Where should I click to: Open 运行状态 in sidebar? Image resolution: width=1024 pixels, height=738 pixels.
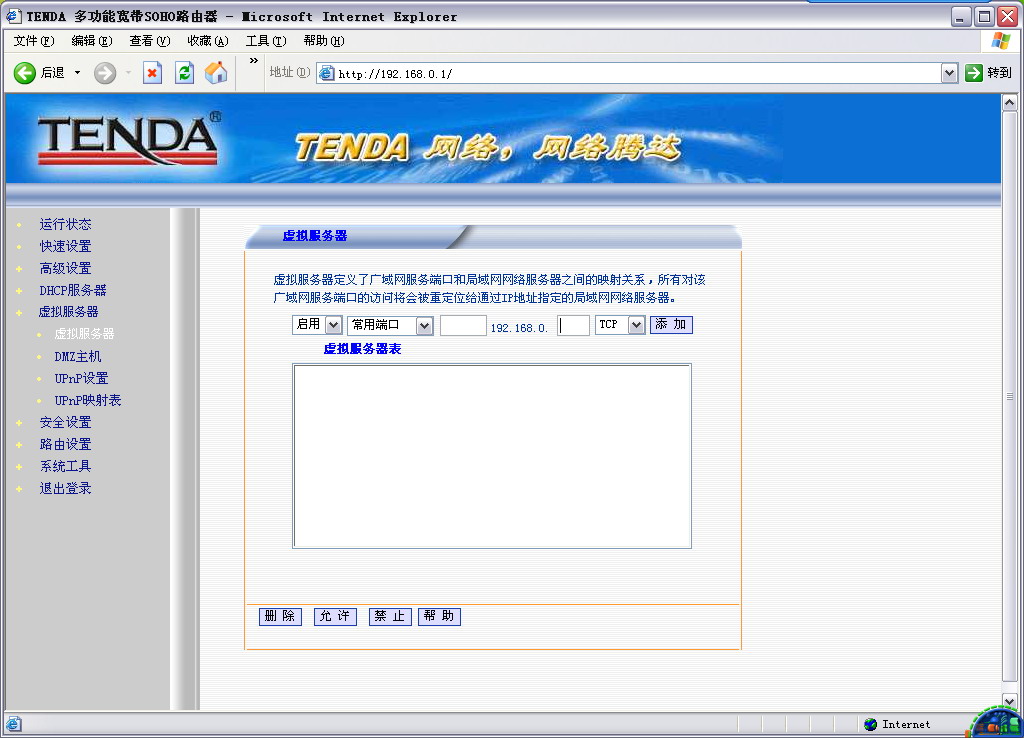coord(65,224)
